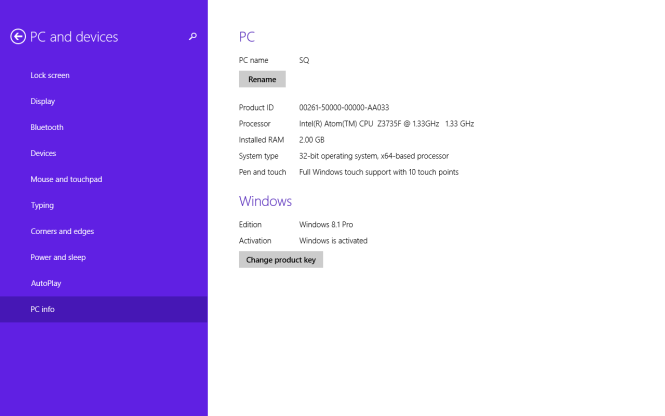The image size is (665, 416).
Task: Click the Installed RAM label
Action: pos(261,140)
